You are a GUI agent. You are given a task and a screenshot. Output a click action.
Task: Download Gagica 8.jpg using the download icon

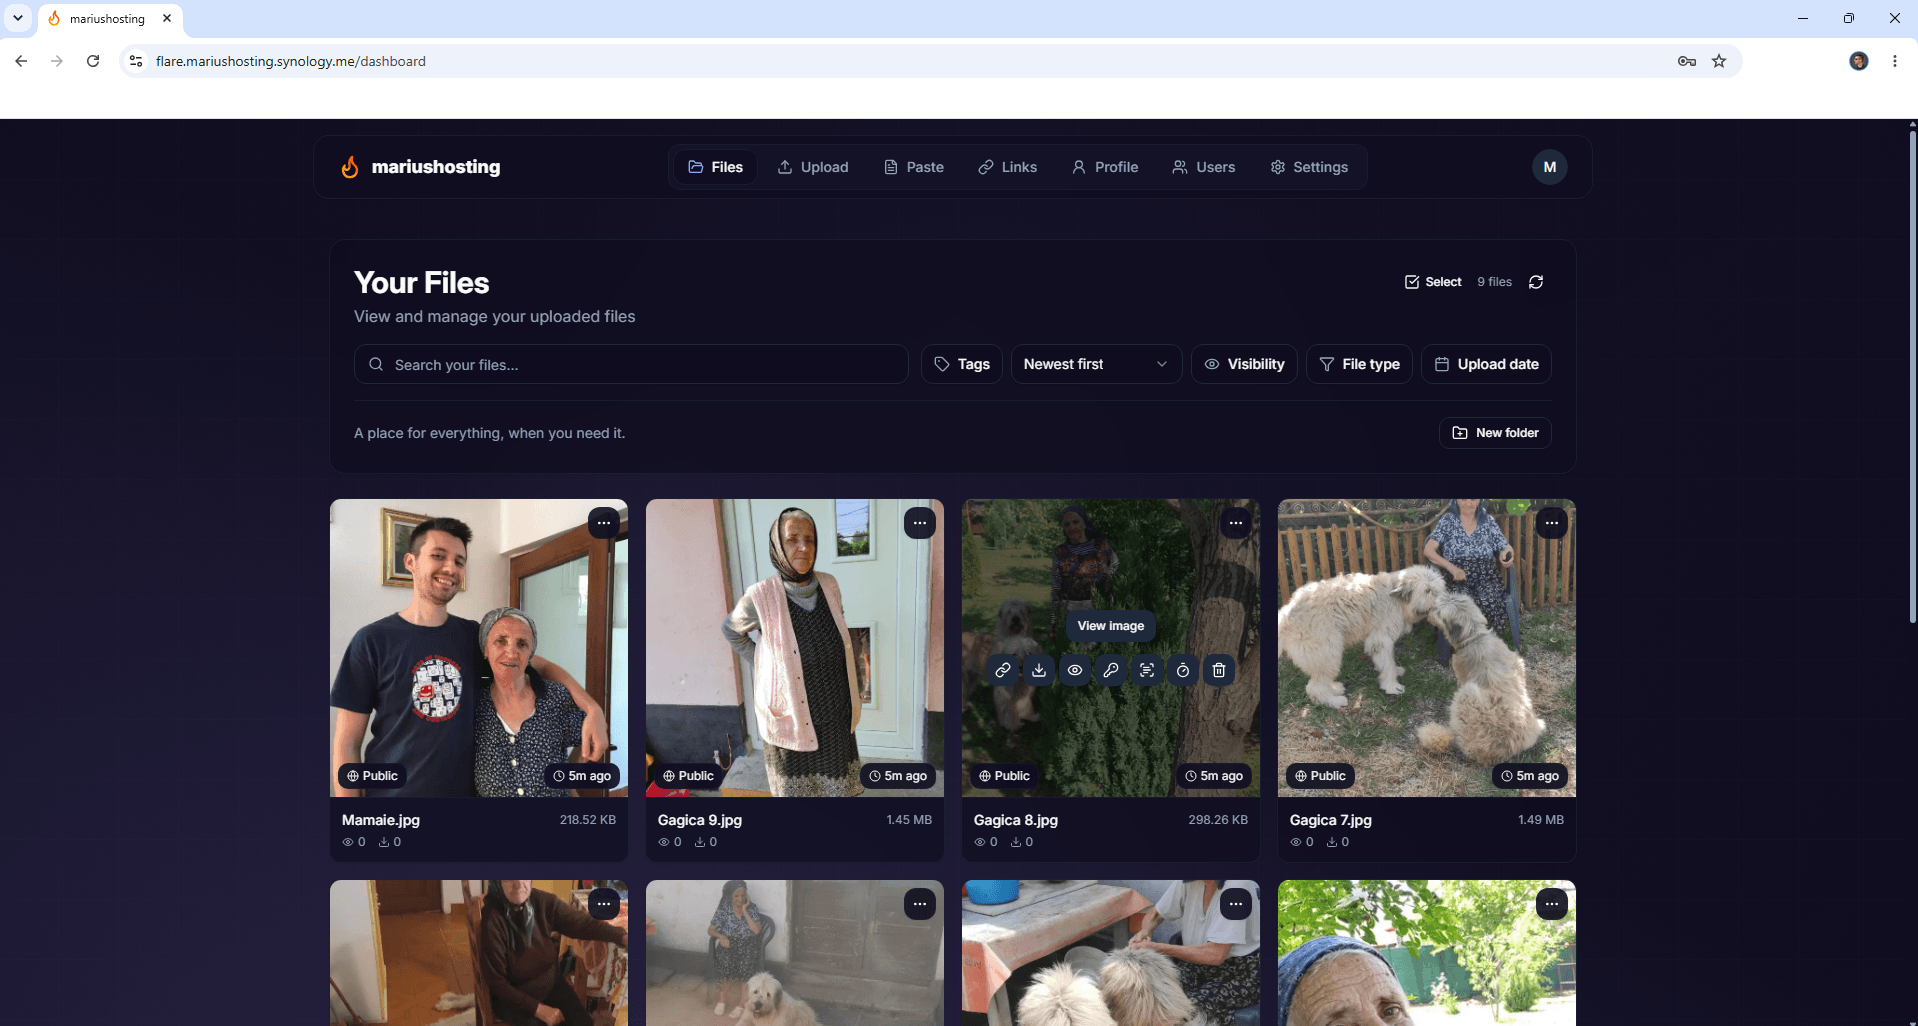point(1039,670)
